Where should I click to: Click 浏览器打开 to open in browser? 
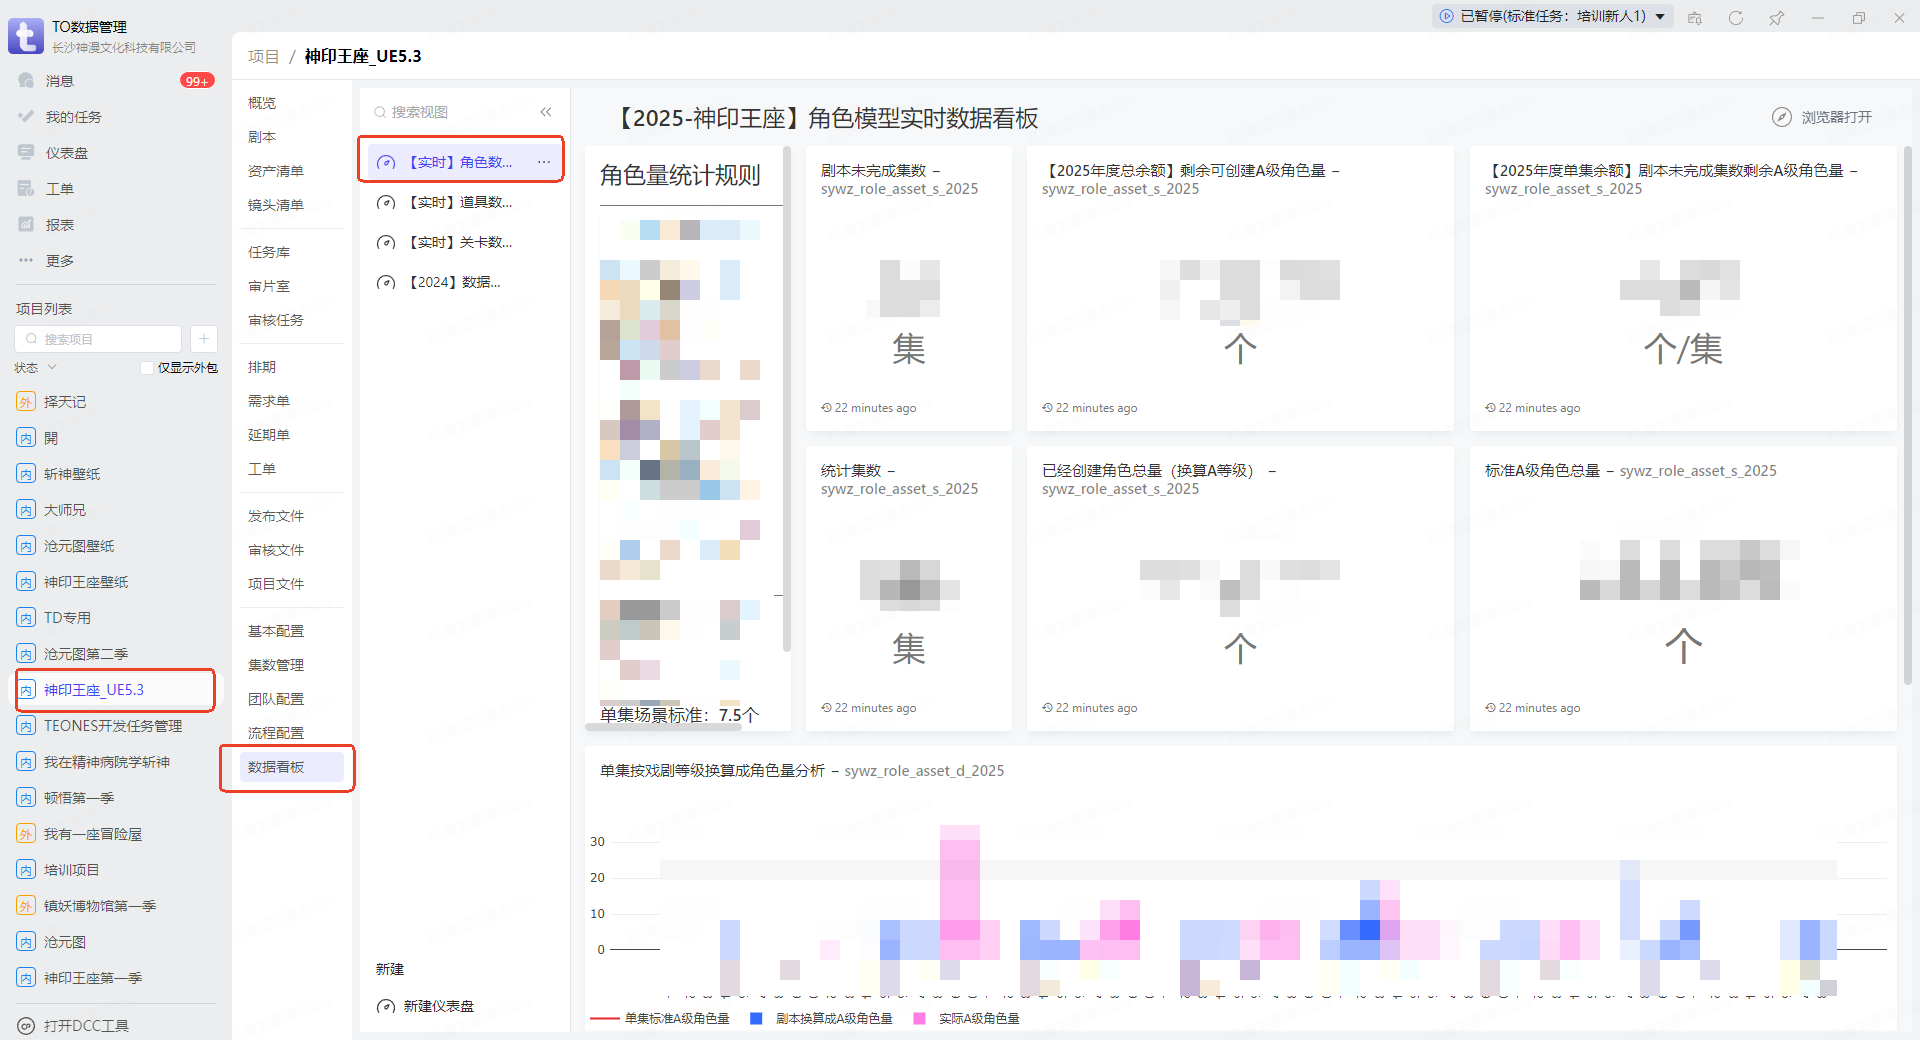1823,117
